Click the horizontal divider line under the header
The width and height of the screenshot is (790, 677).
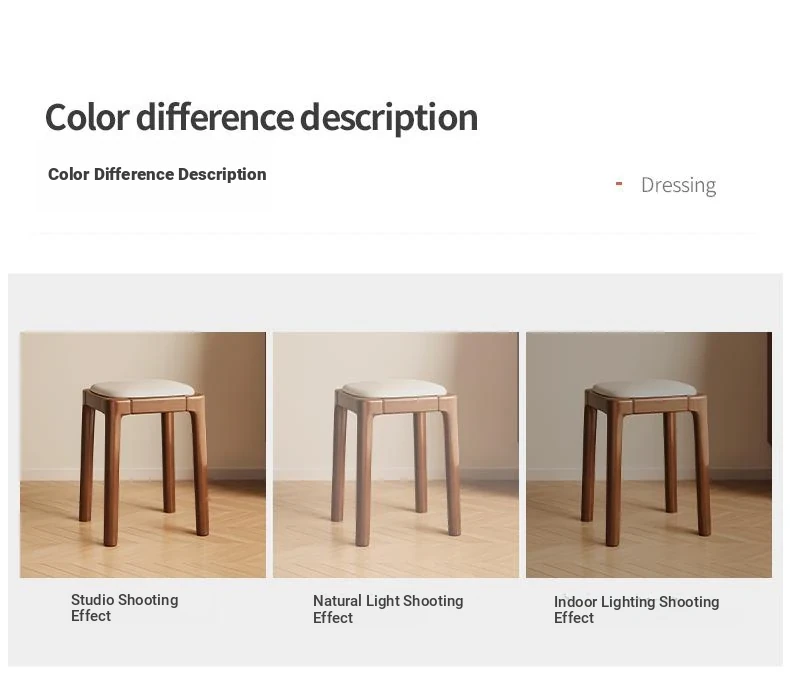[x=396, y=233]
